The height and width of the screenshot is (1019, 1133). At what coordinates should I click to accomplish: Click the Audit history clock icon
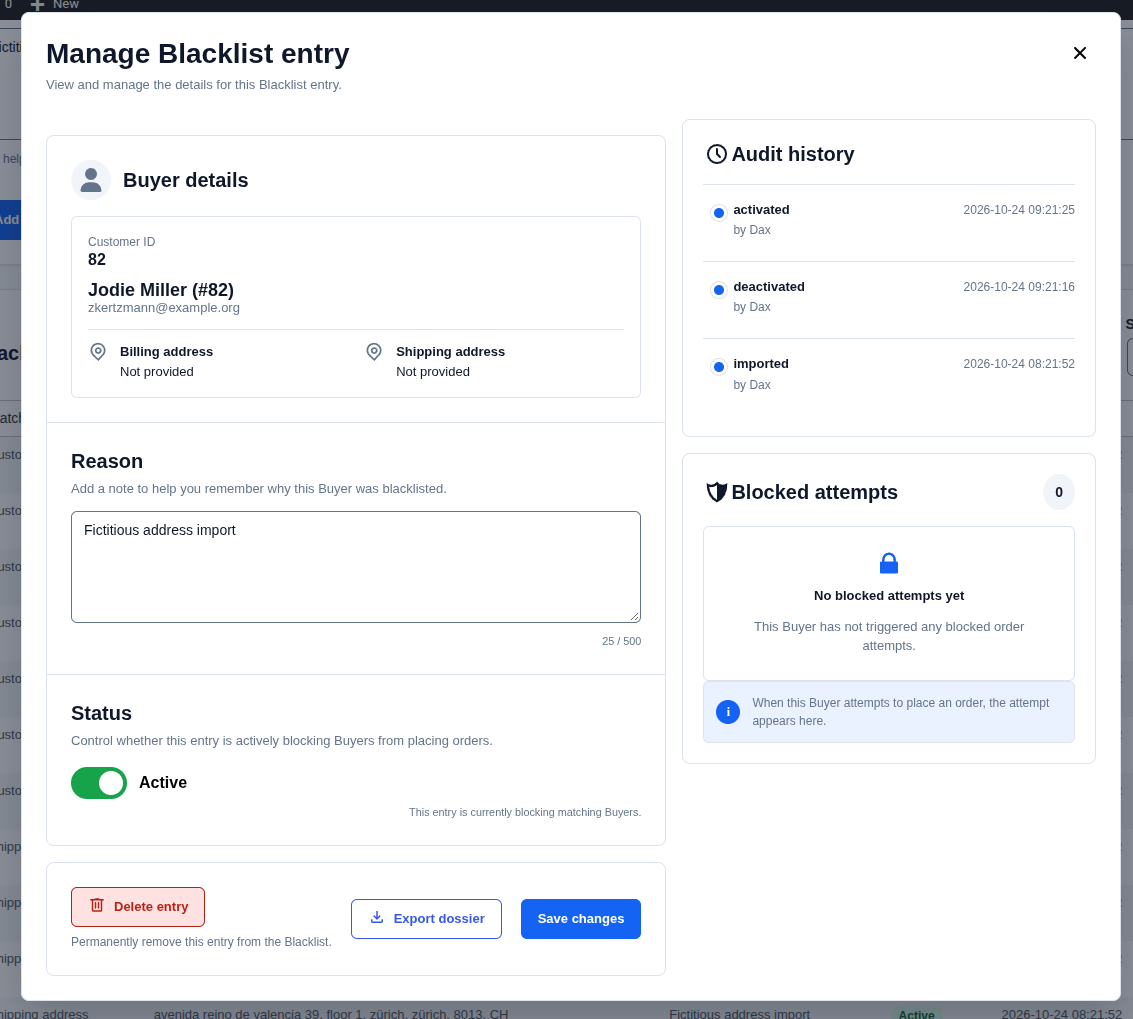click(716, 154)
